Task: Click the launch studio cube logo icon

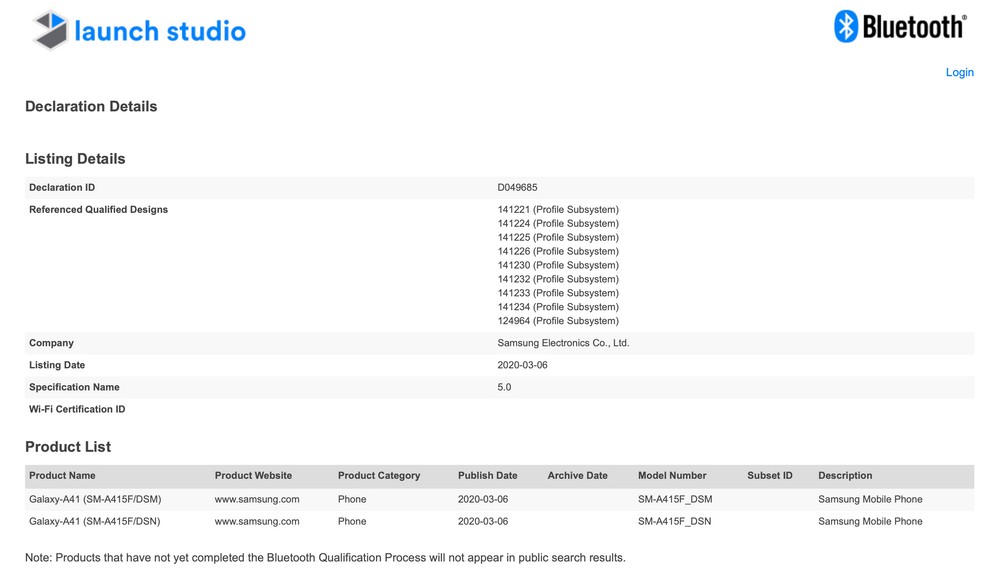Action: (51, 30)
